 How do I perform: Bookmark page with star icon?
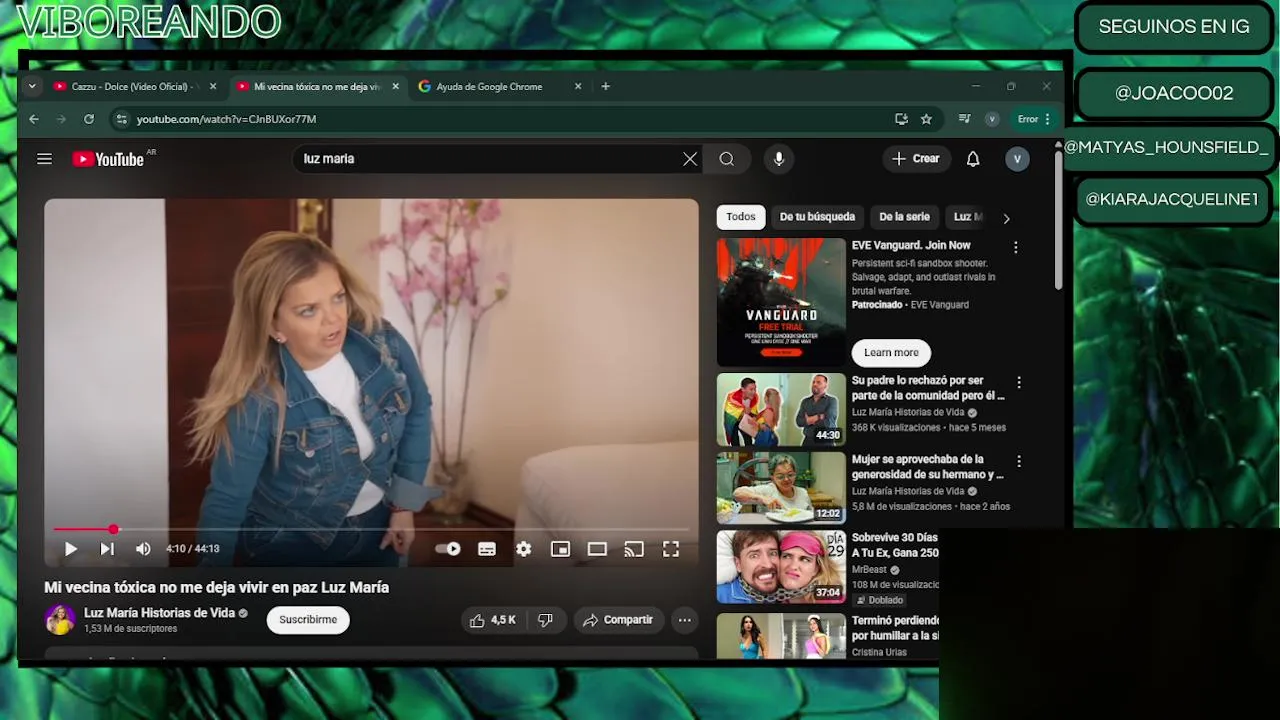click(x=926, y=119)
